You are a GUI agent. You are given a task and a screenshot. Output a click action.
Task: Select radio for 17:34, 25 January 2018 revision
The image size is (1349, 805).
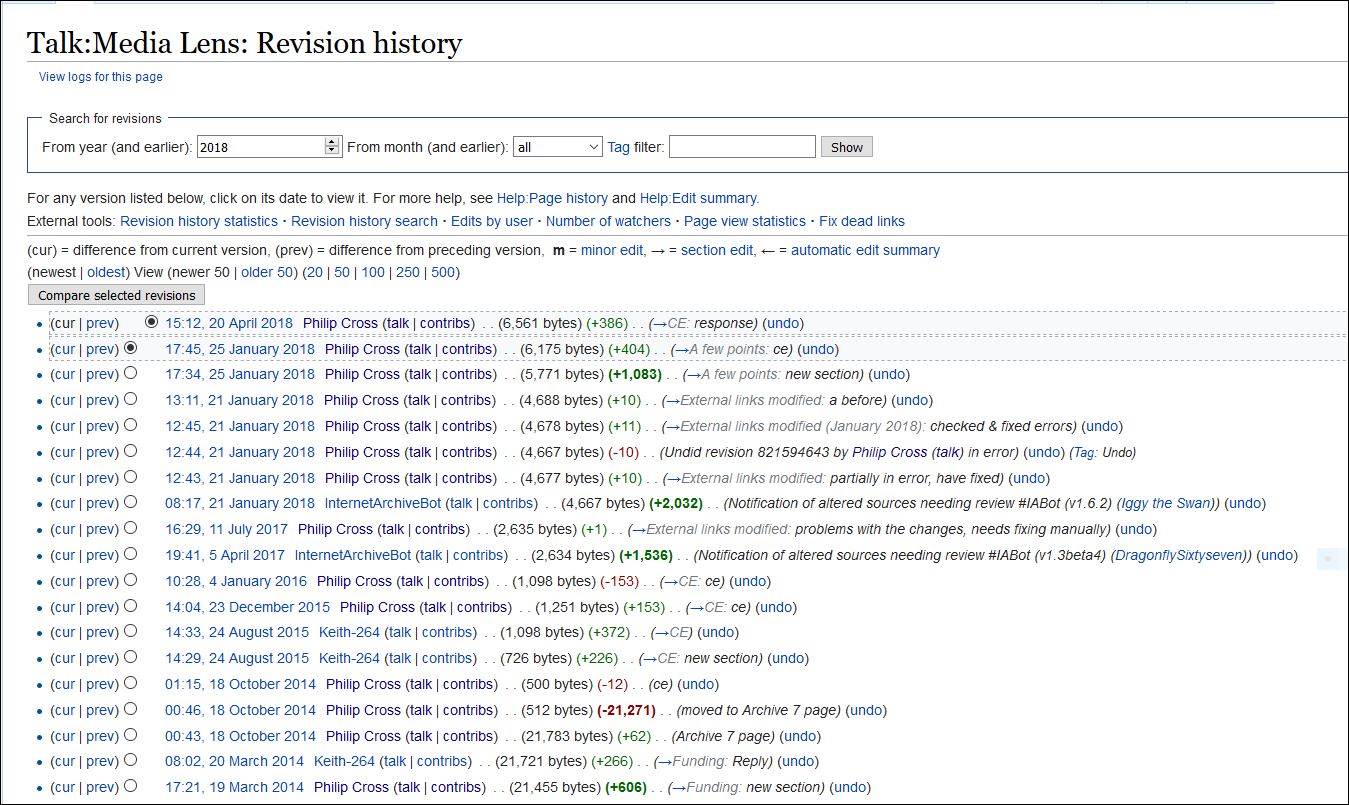click(x=131, y=374)
